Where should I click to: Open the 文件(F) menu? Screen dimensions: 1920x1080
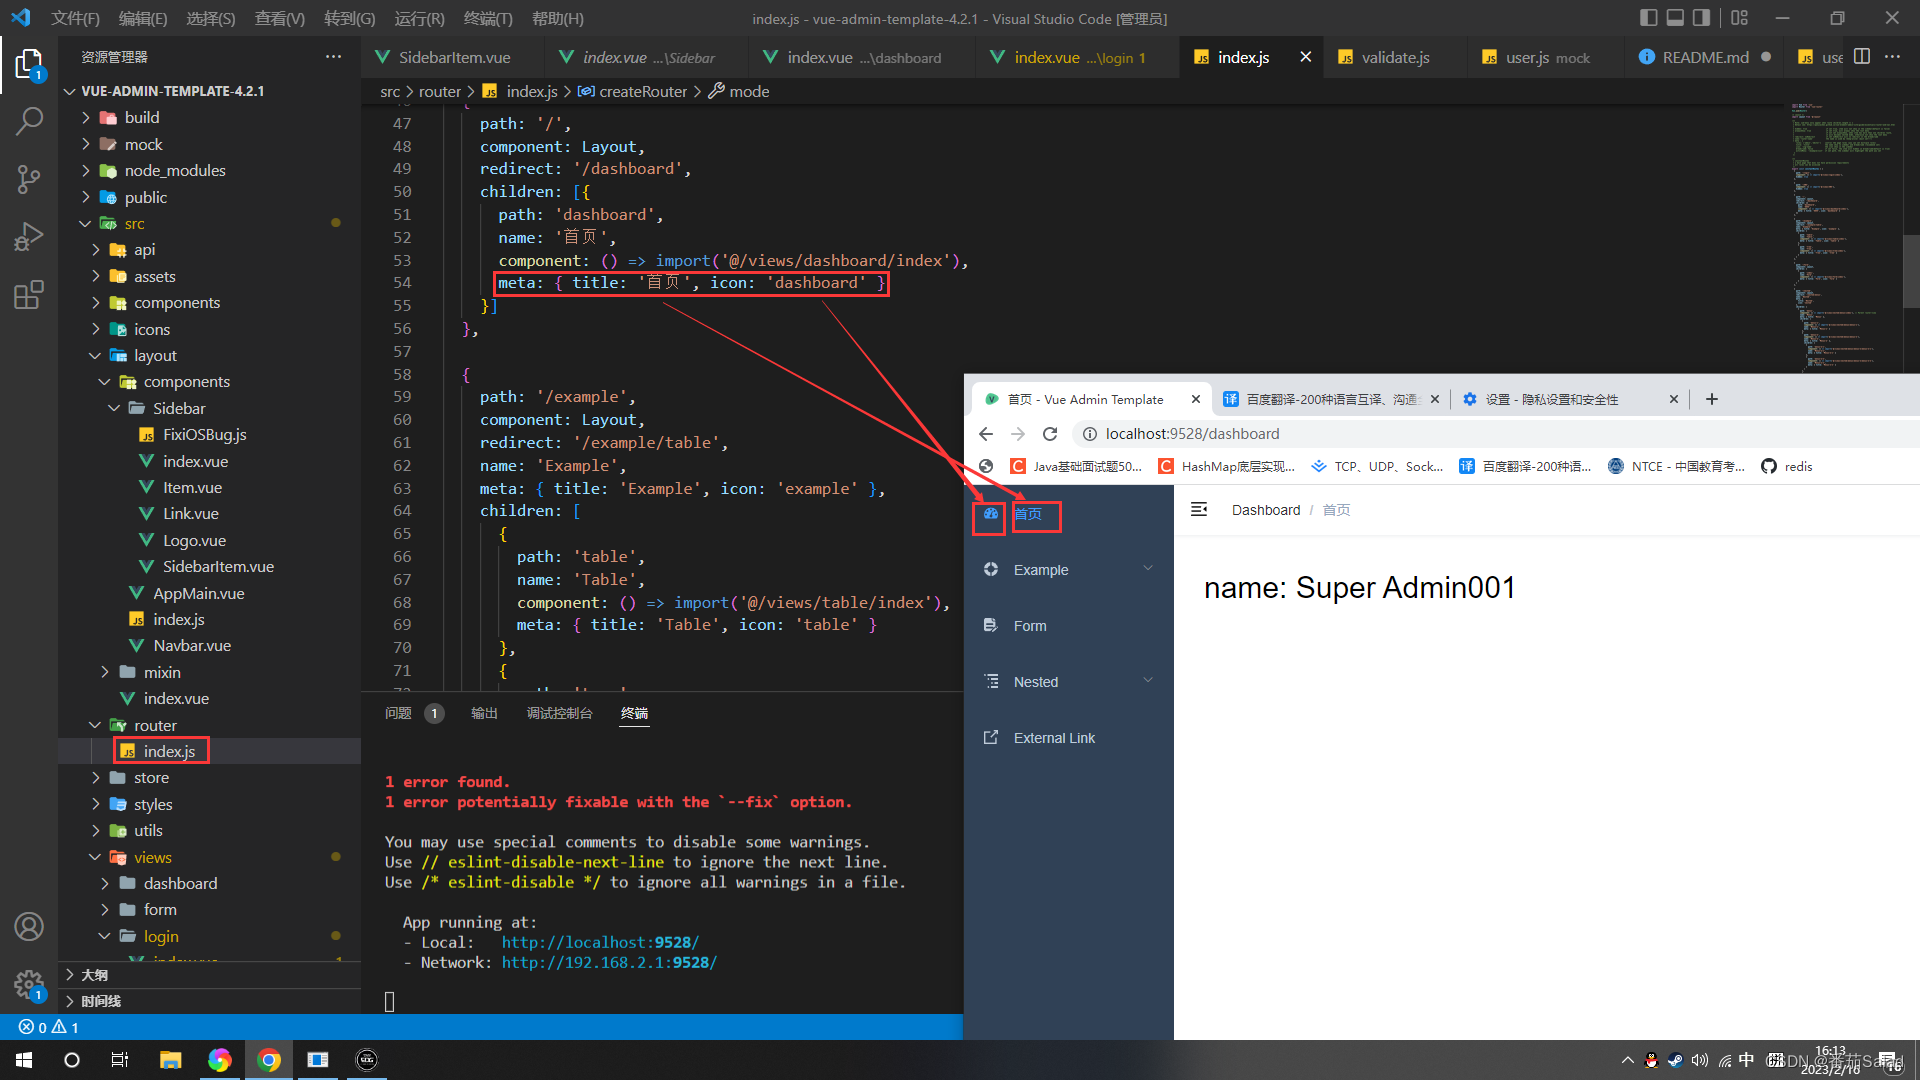(75, 18)
